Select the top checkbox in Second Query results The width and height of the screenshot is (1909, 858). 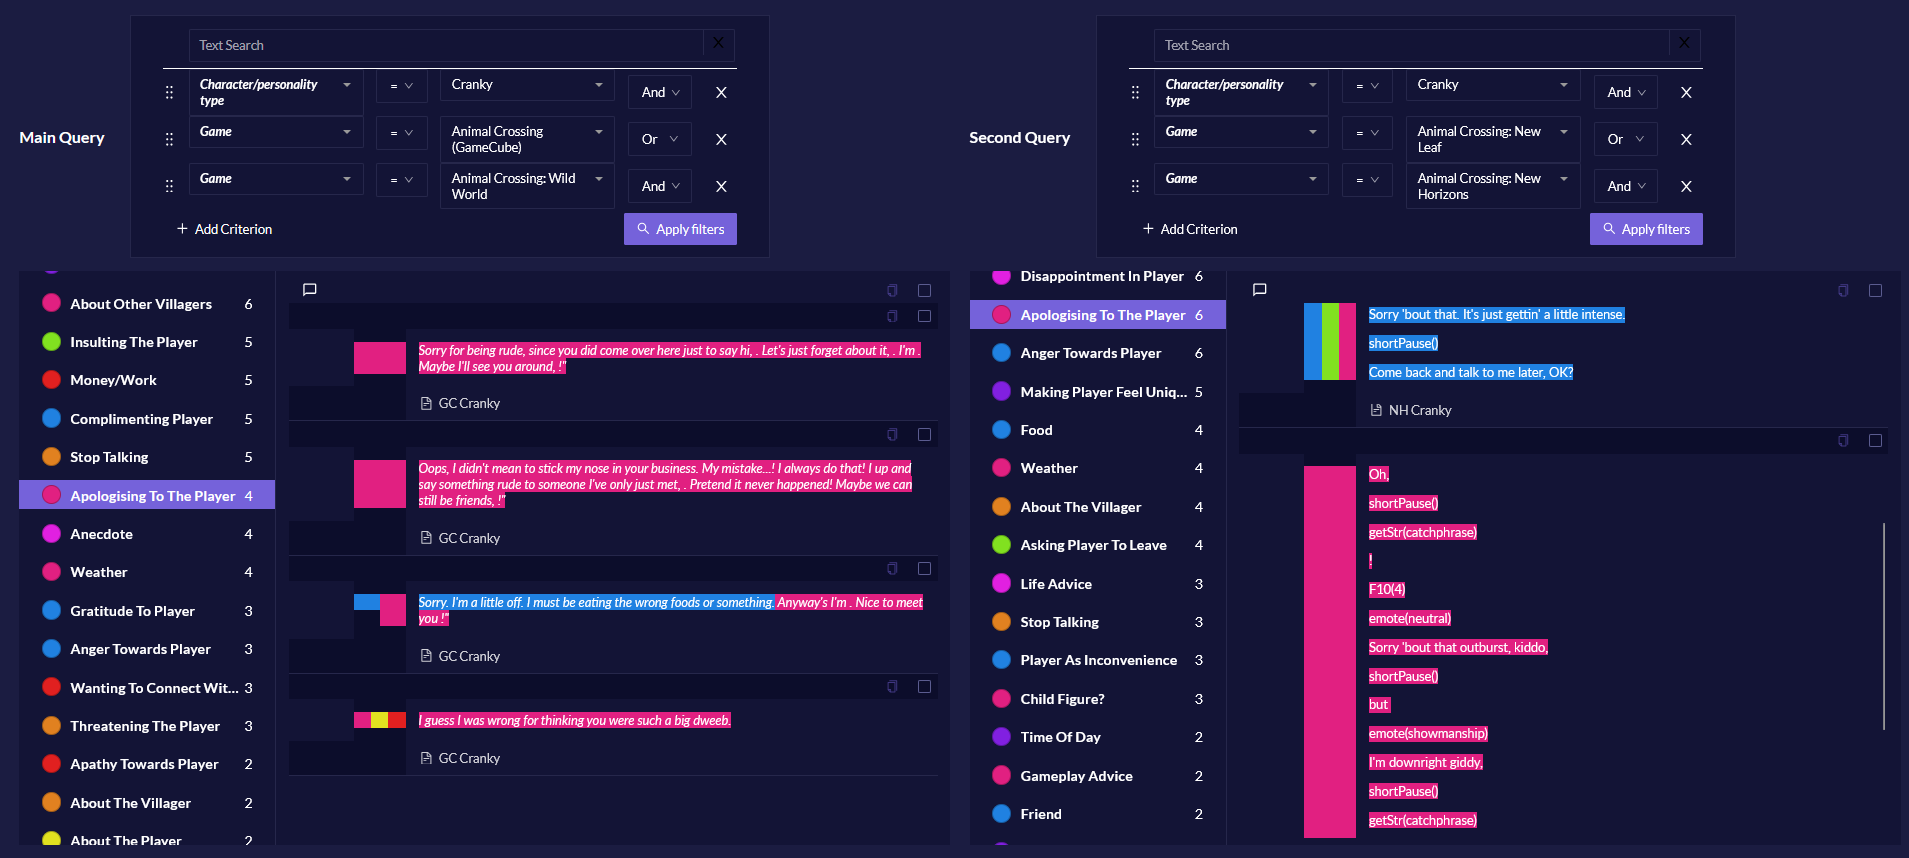(x=1875, y=290)
